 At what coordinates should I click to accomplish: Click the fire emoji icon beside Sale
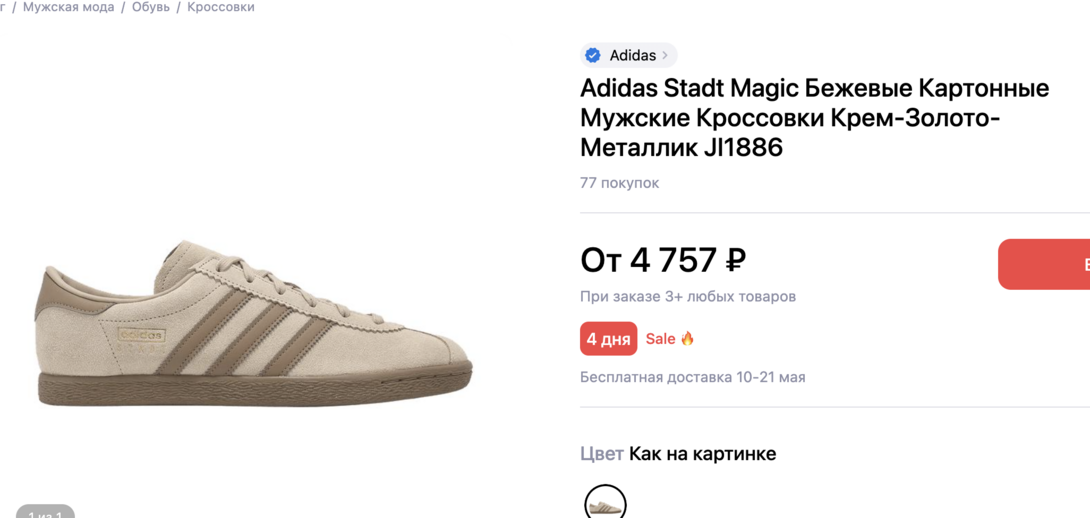687,339
